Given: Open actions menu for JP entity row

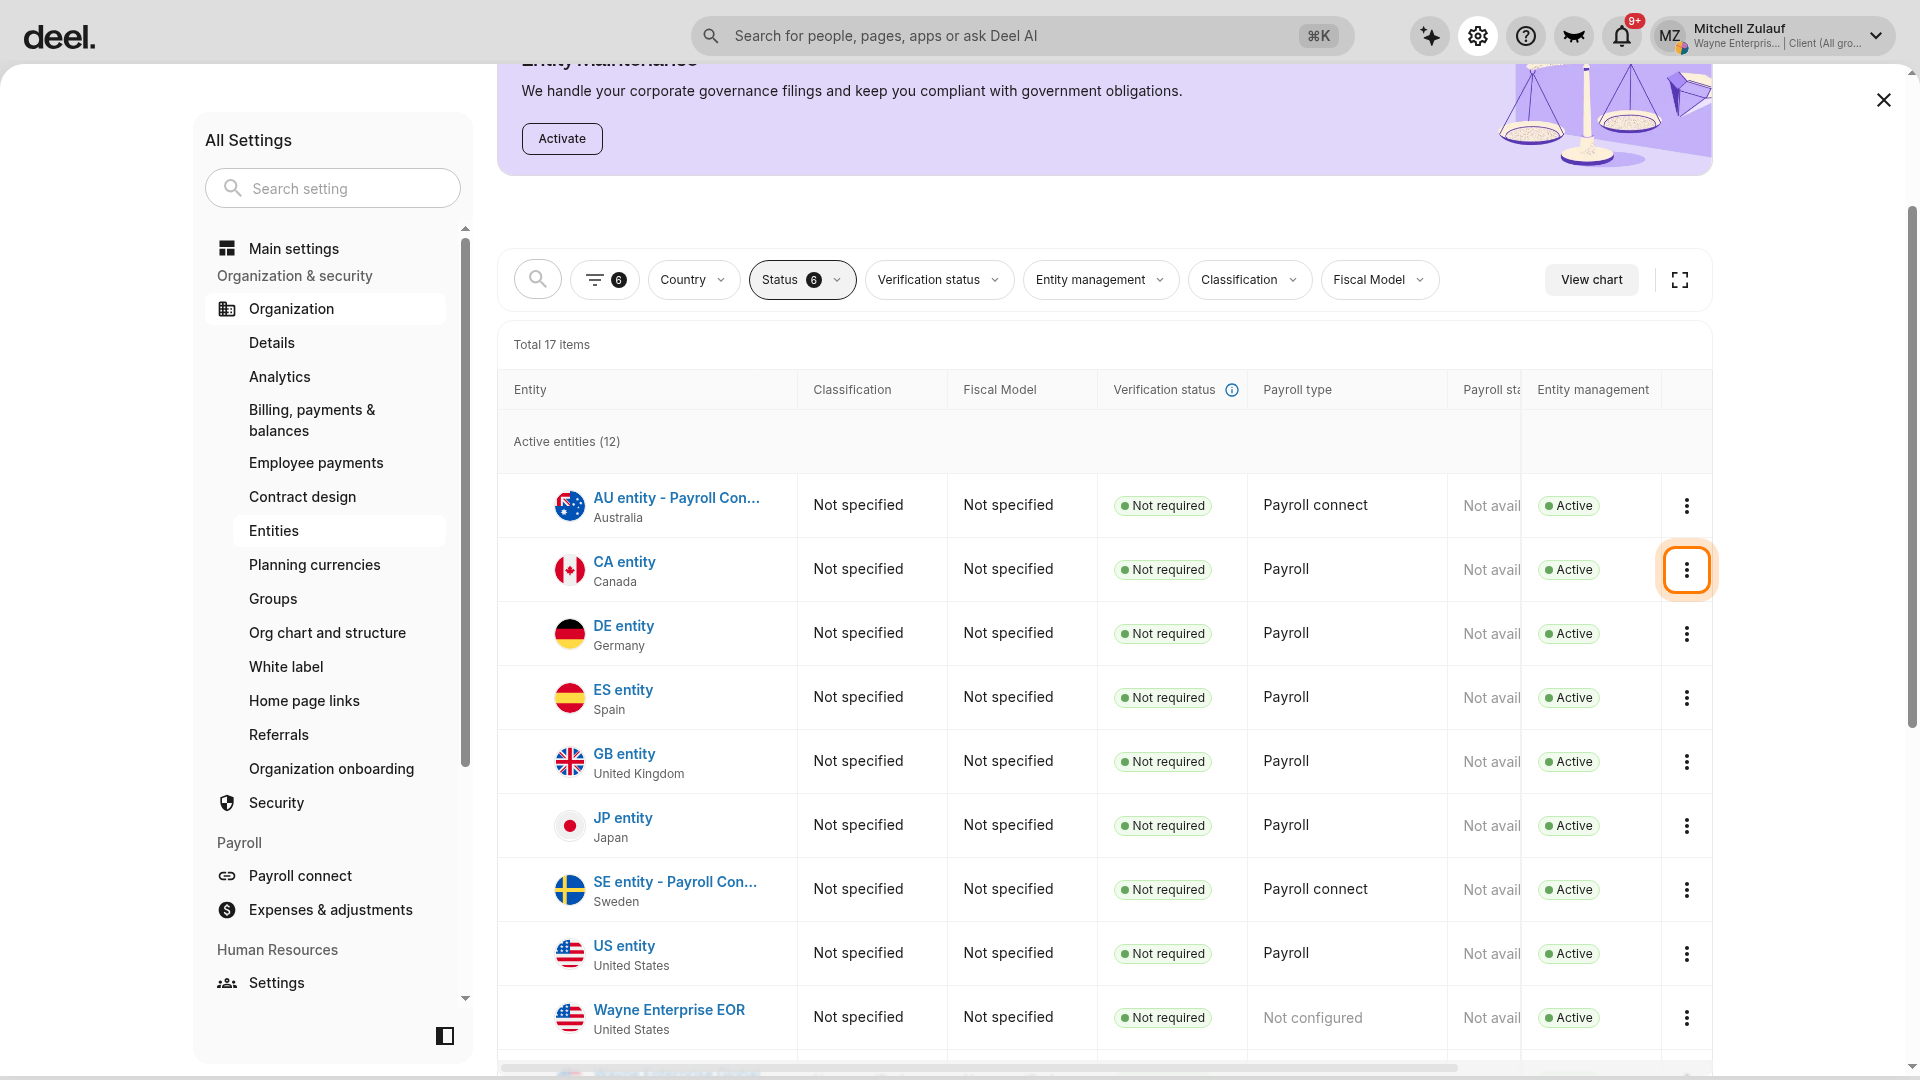Looking at the screenshot, I should pyautogui.click(x=1687, y=826).
